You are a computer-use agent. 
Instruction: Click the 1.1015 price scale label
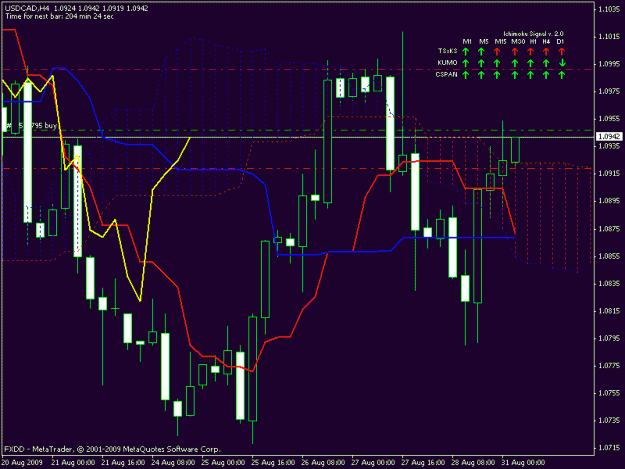(x=609, y=37)
